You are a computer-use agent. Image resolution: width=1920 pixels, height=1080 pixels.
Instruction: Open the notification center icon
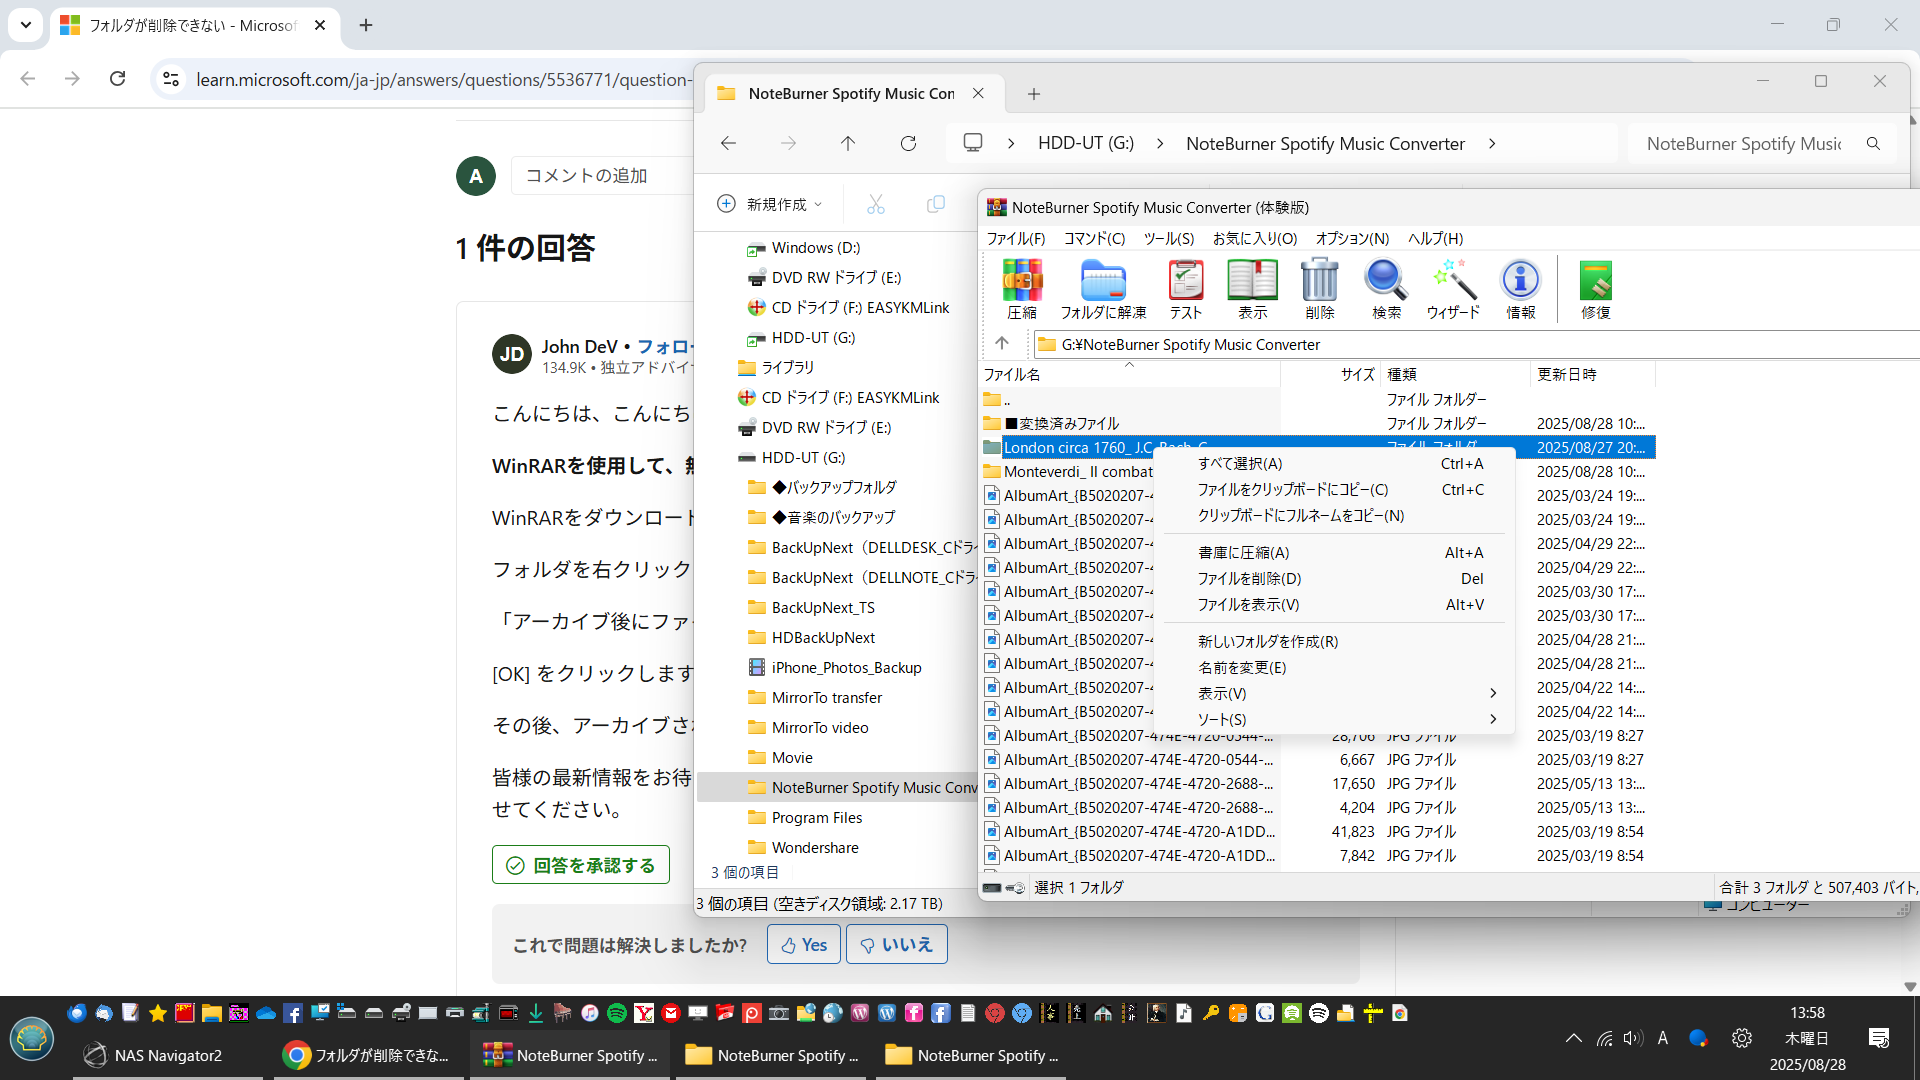(x=1879, y=1038)
